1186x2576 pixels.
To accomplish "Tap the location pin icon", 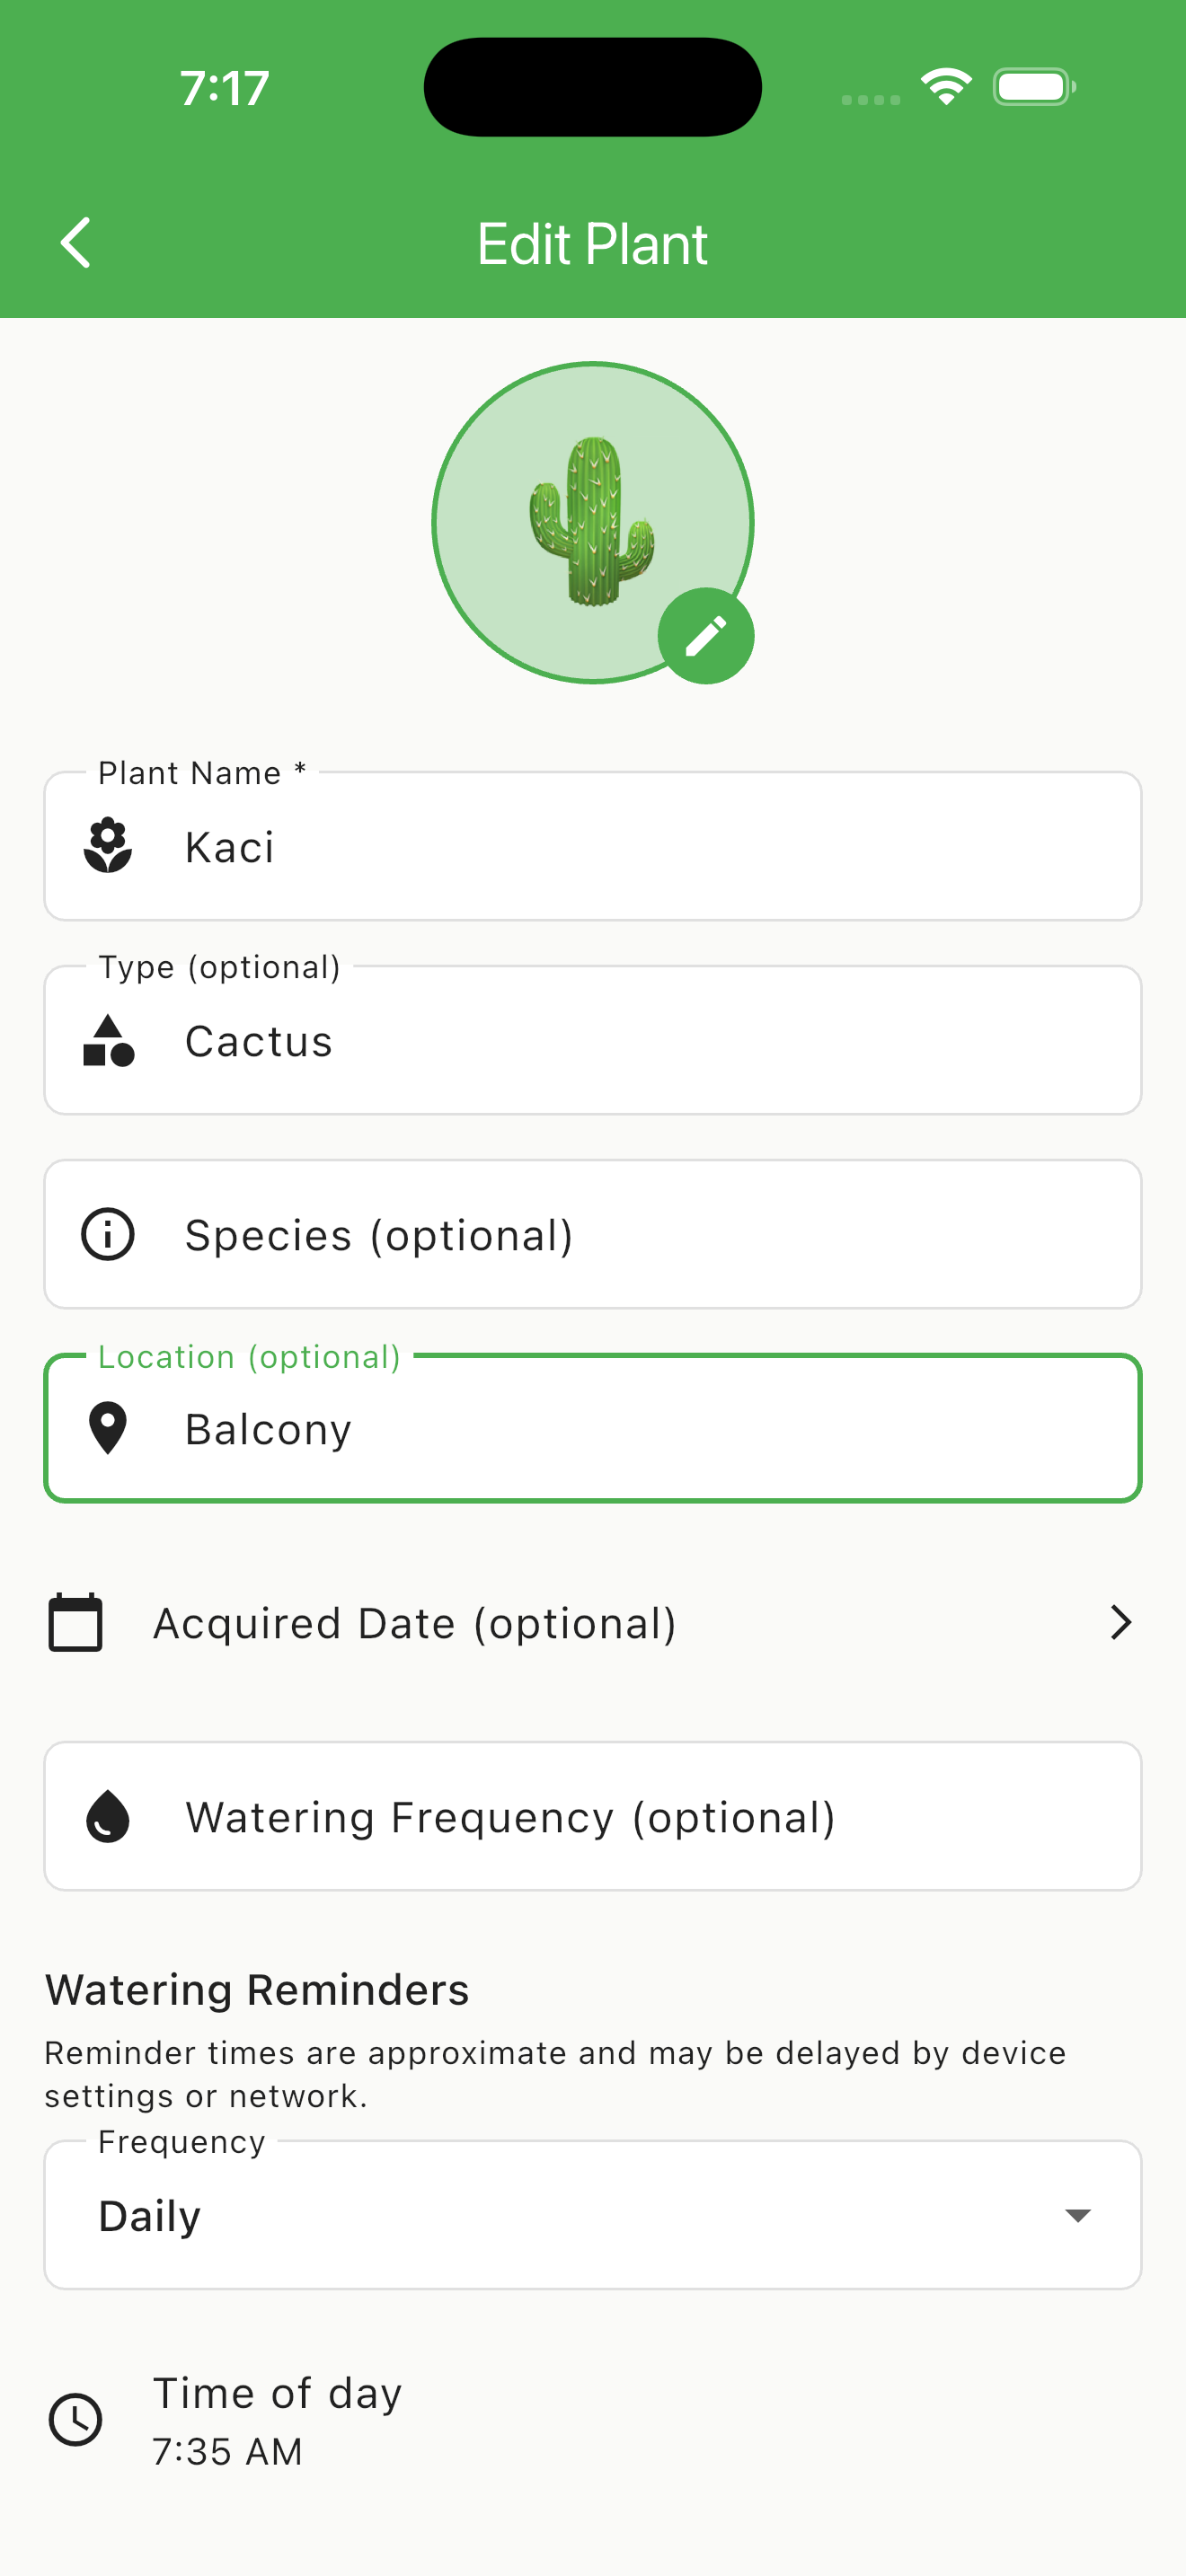I will click(108, 1428).
